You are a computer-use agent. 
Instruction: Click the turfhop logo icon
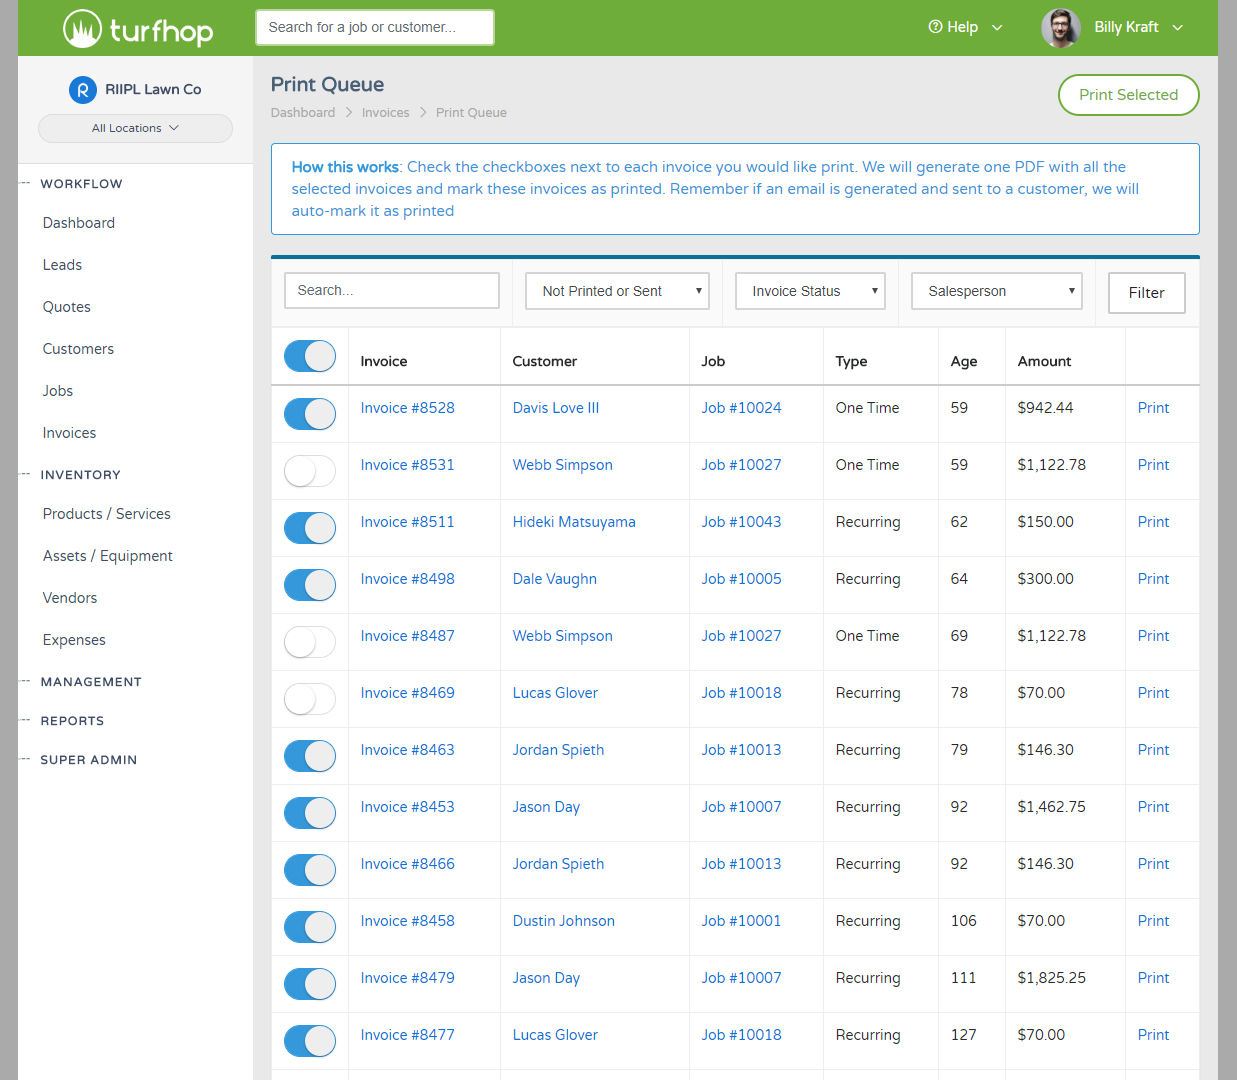(x=82, y=29)
